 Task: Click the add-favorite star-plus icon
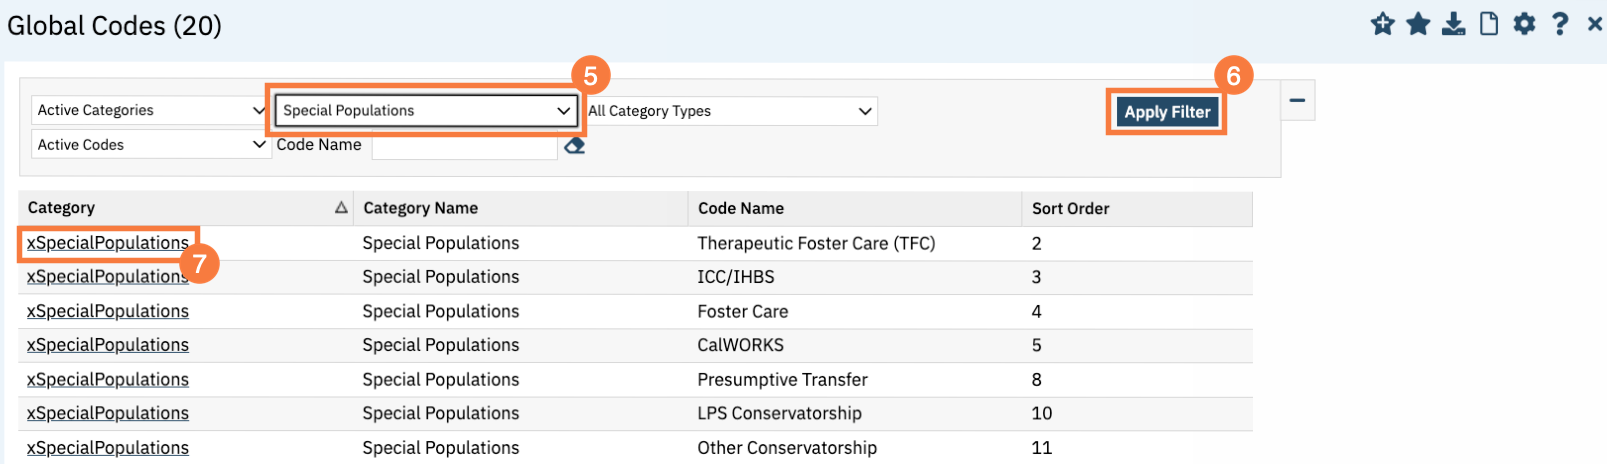(1383, 24)
